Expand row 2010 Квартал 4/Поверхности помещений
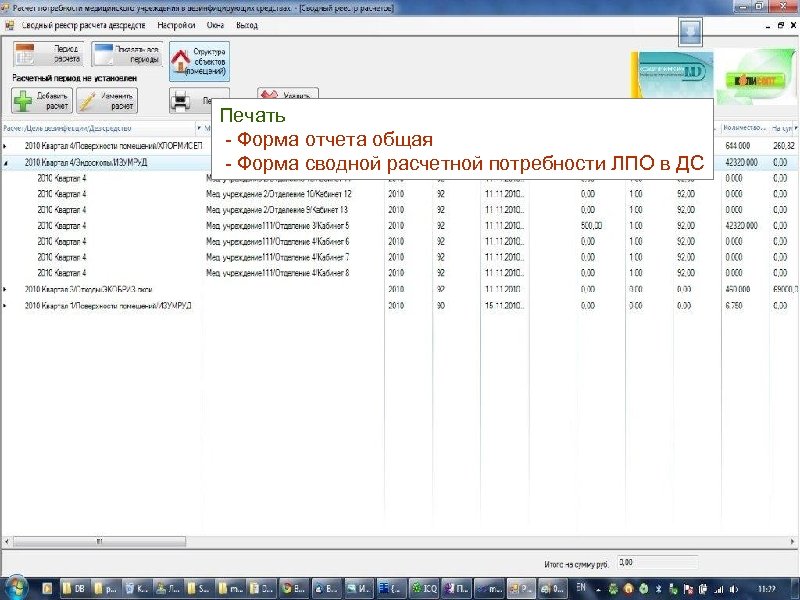Image resolution: width=800 pixels, height=600 pixels. pyautogui.click(x=5, y=146)
